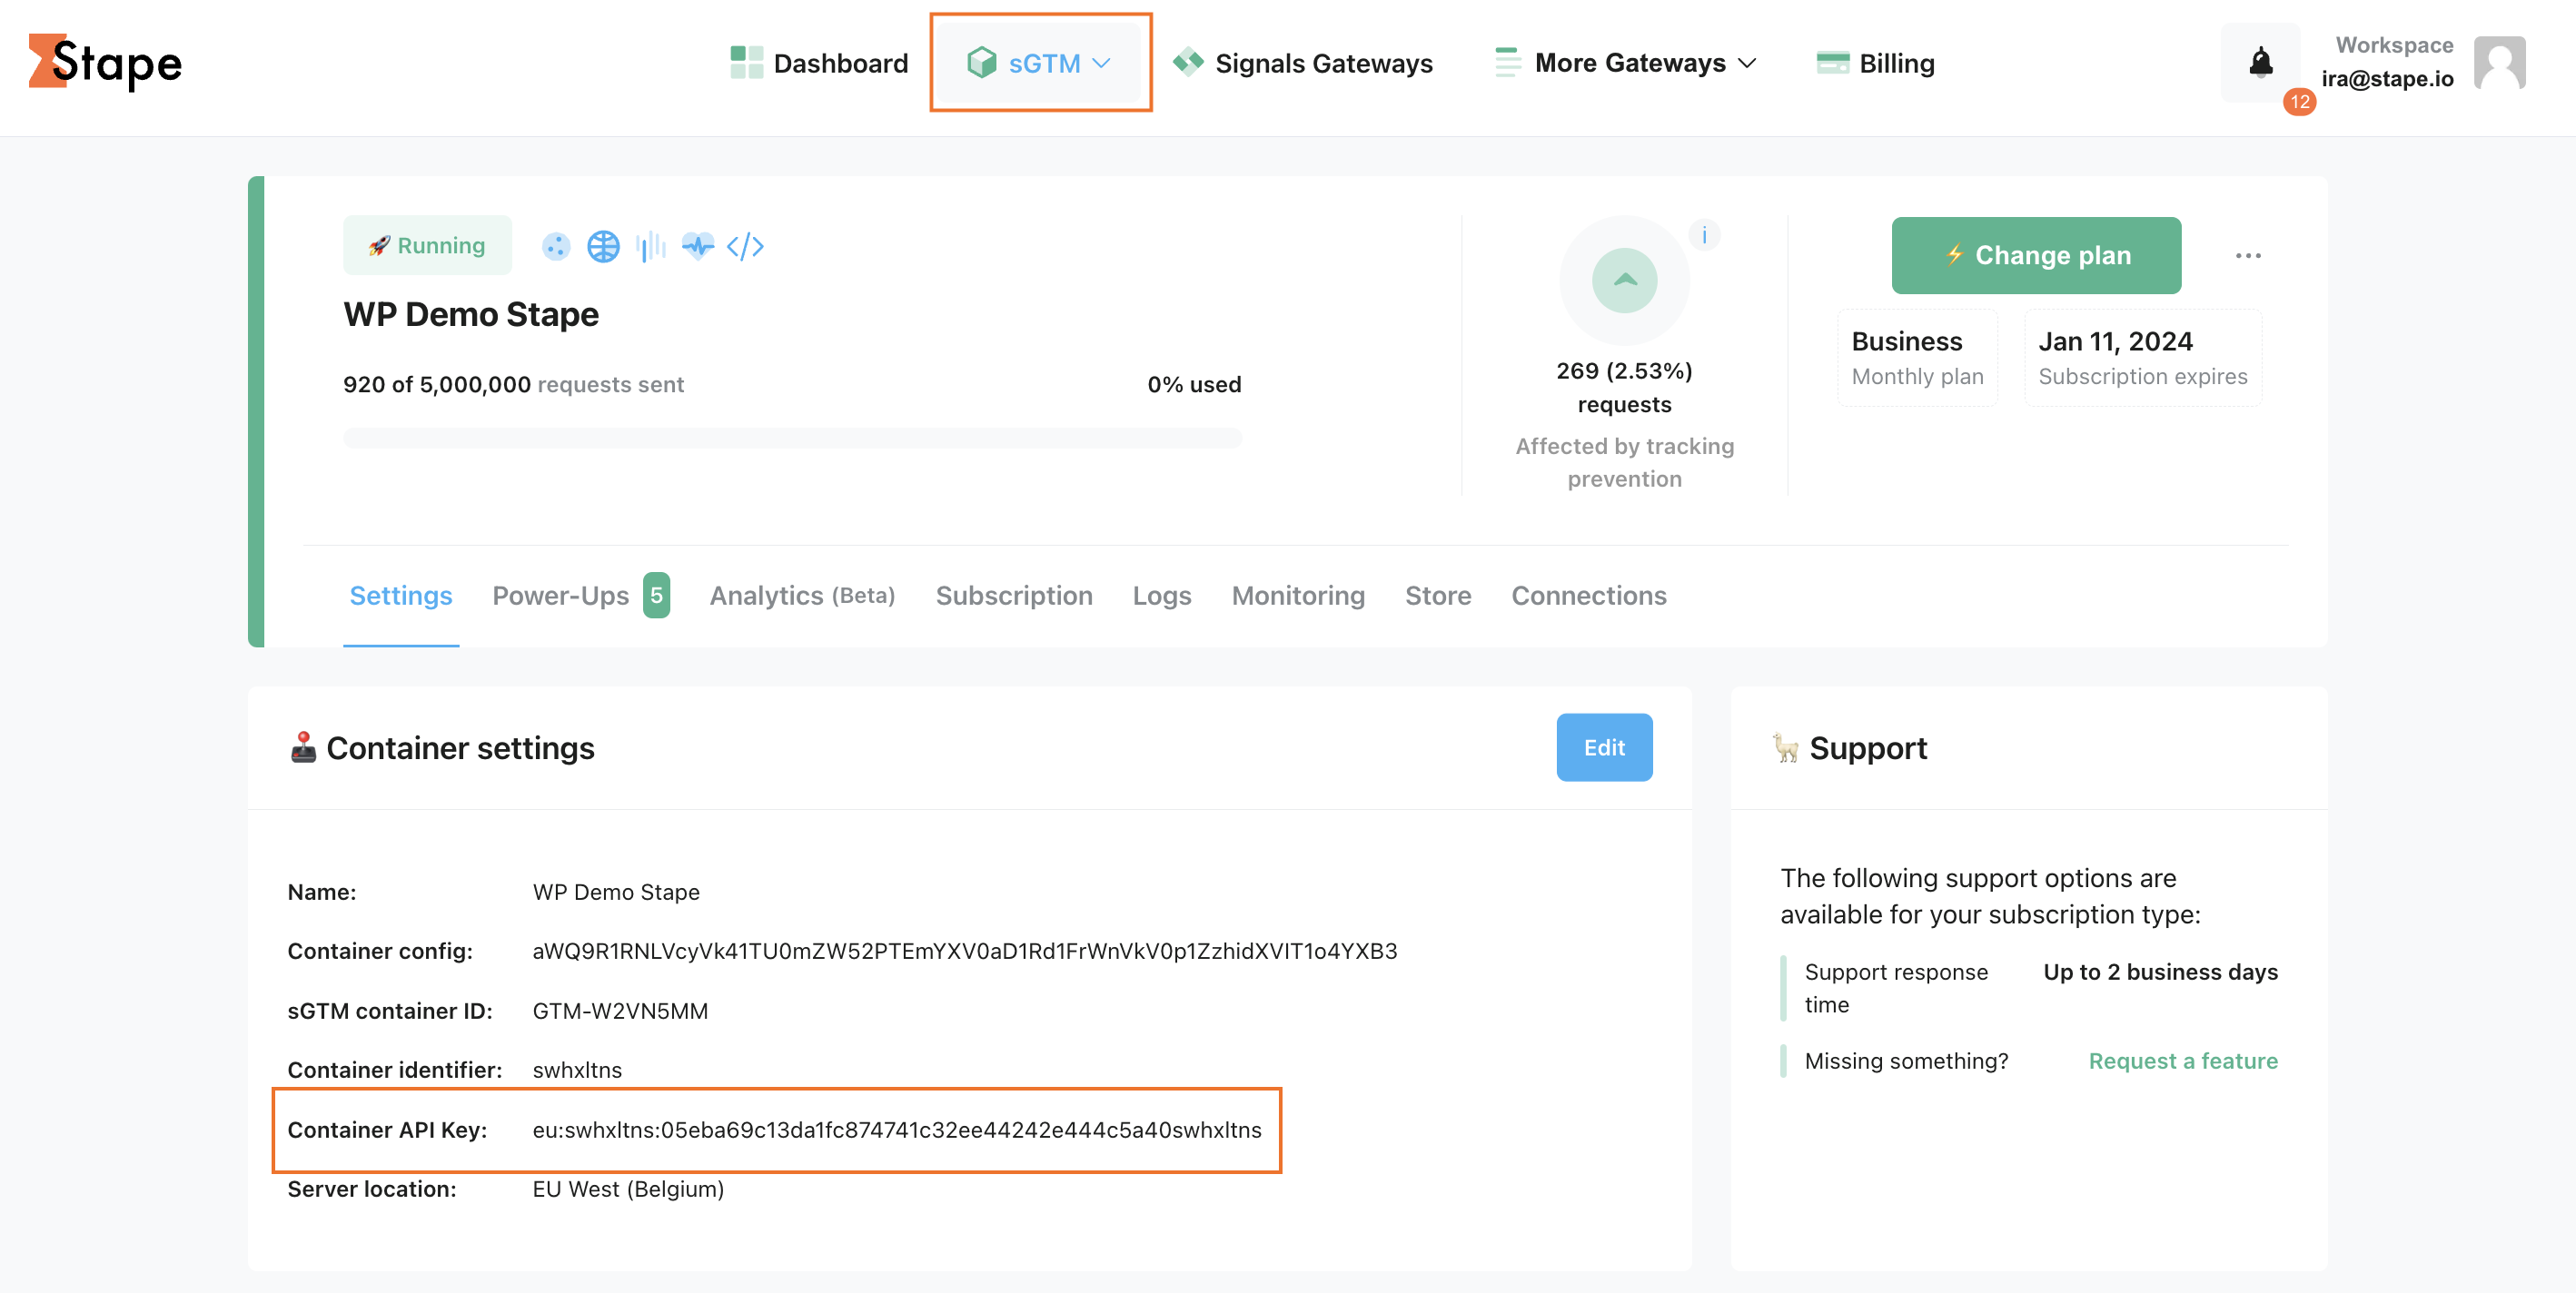The width and height of the screenshot is (2576, 1293).
Task: Expand the More Gateways menu
Action: click(1626, 63)
